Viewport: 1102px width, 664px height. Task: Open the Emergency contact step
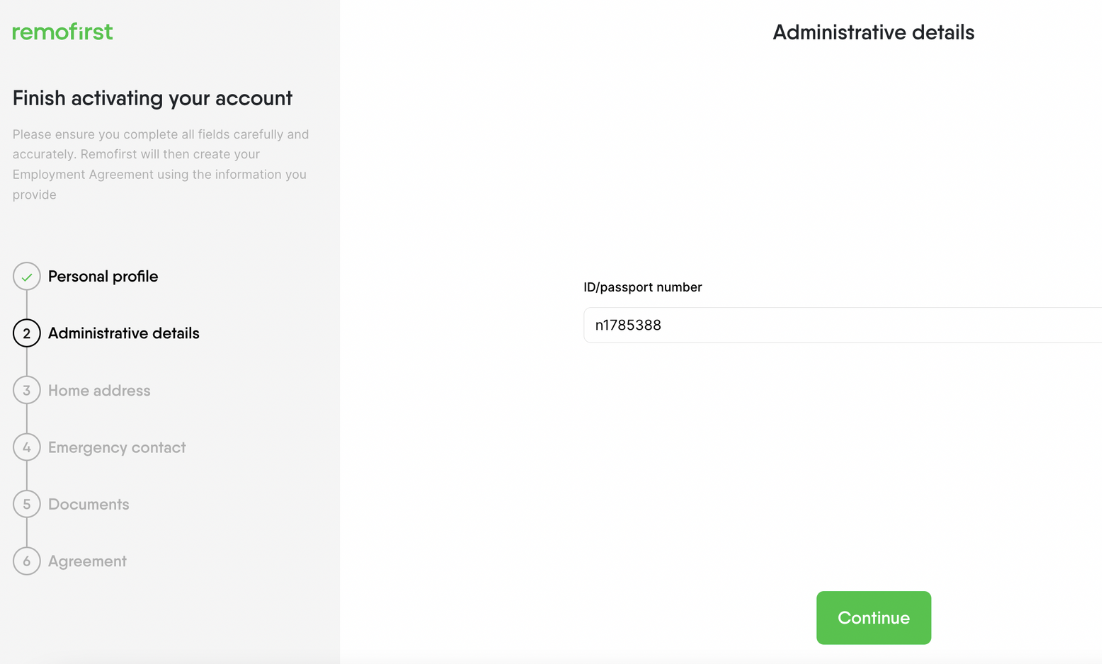[117, 447]
